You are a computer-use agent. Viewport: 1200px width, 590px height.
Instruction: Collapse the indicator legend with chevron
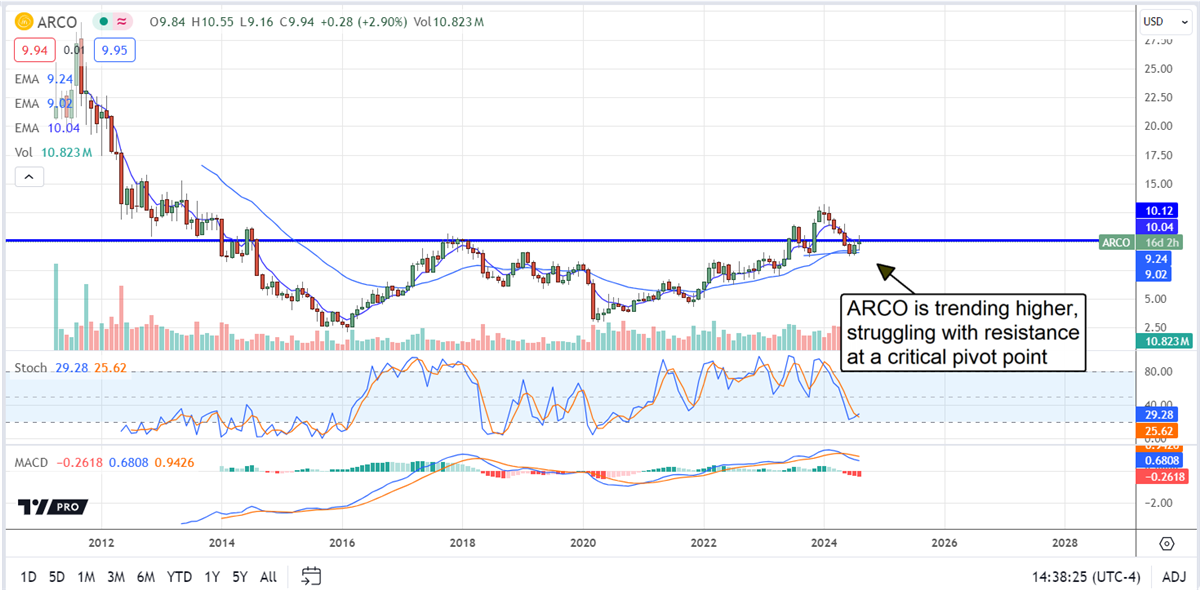click(x=27, y=178)
